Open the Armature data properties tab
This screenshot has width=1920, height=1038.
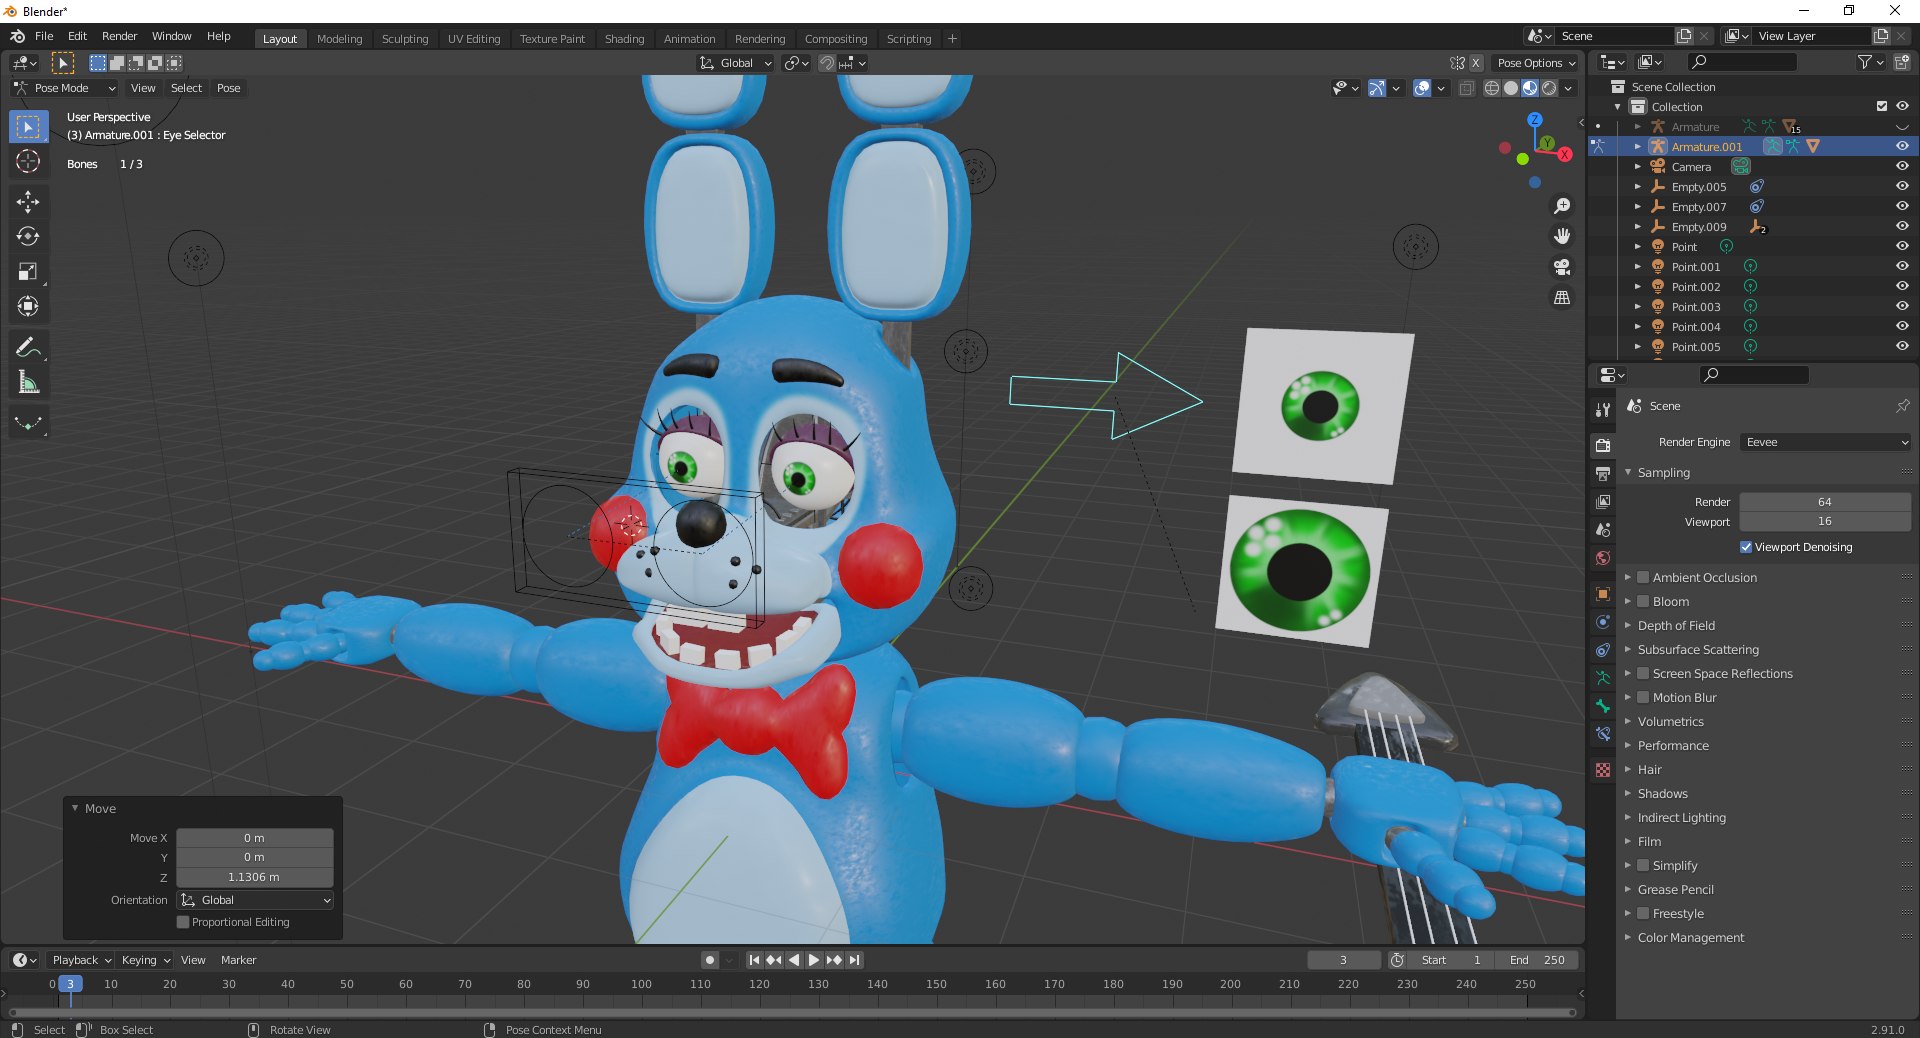click(1603, 678)
